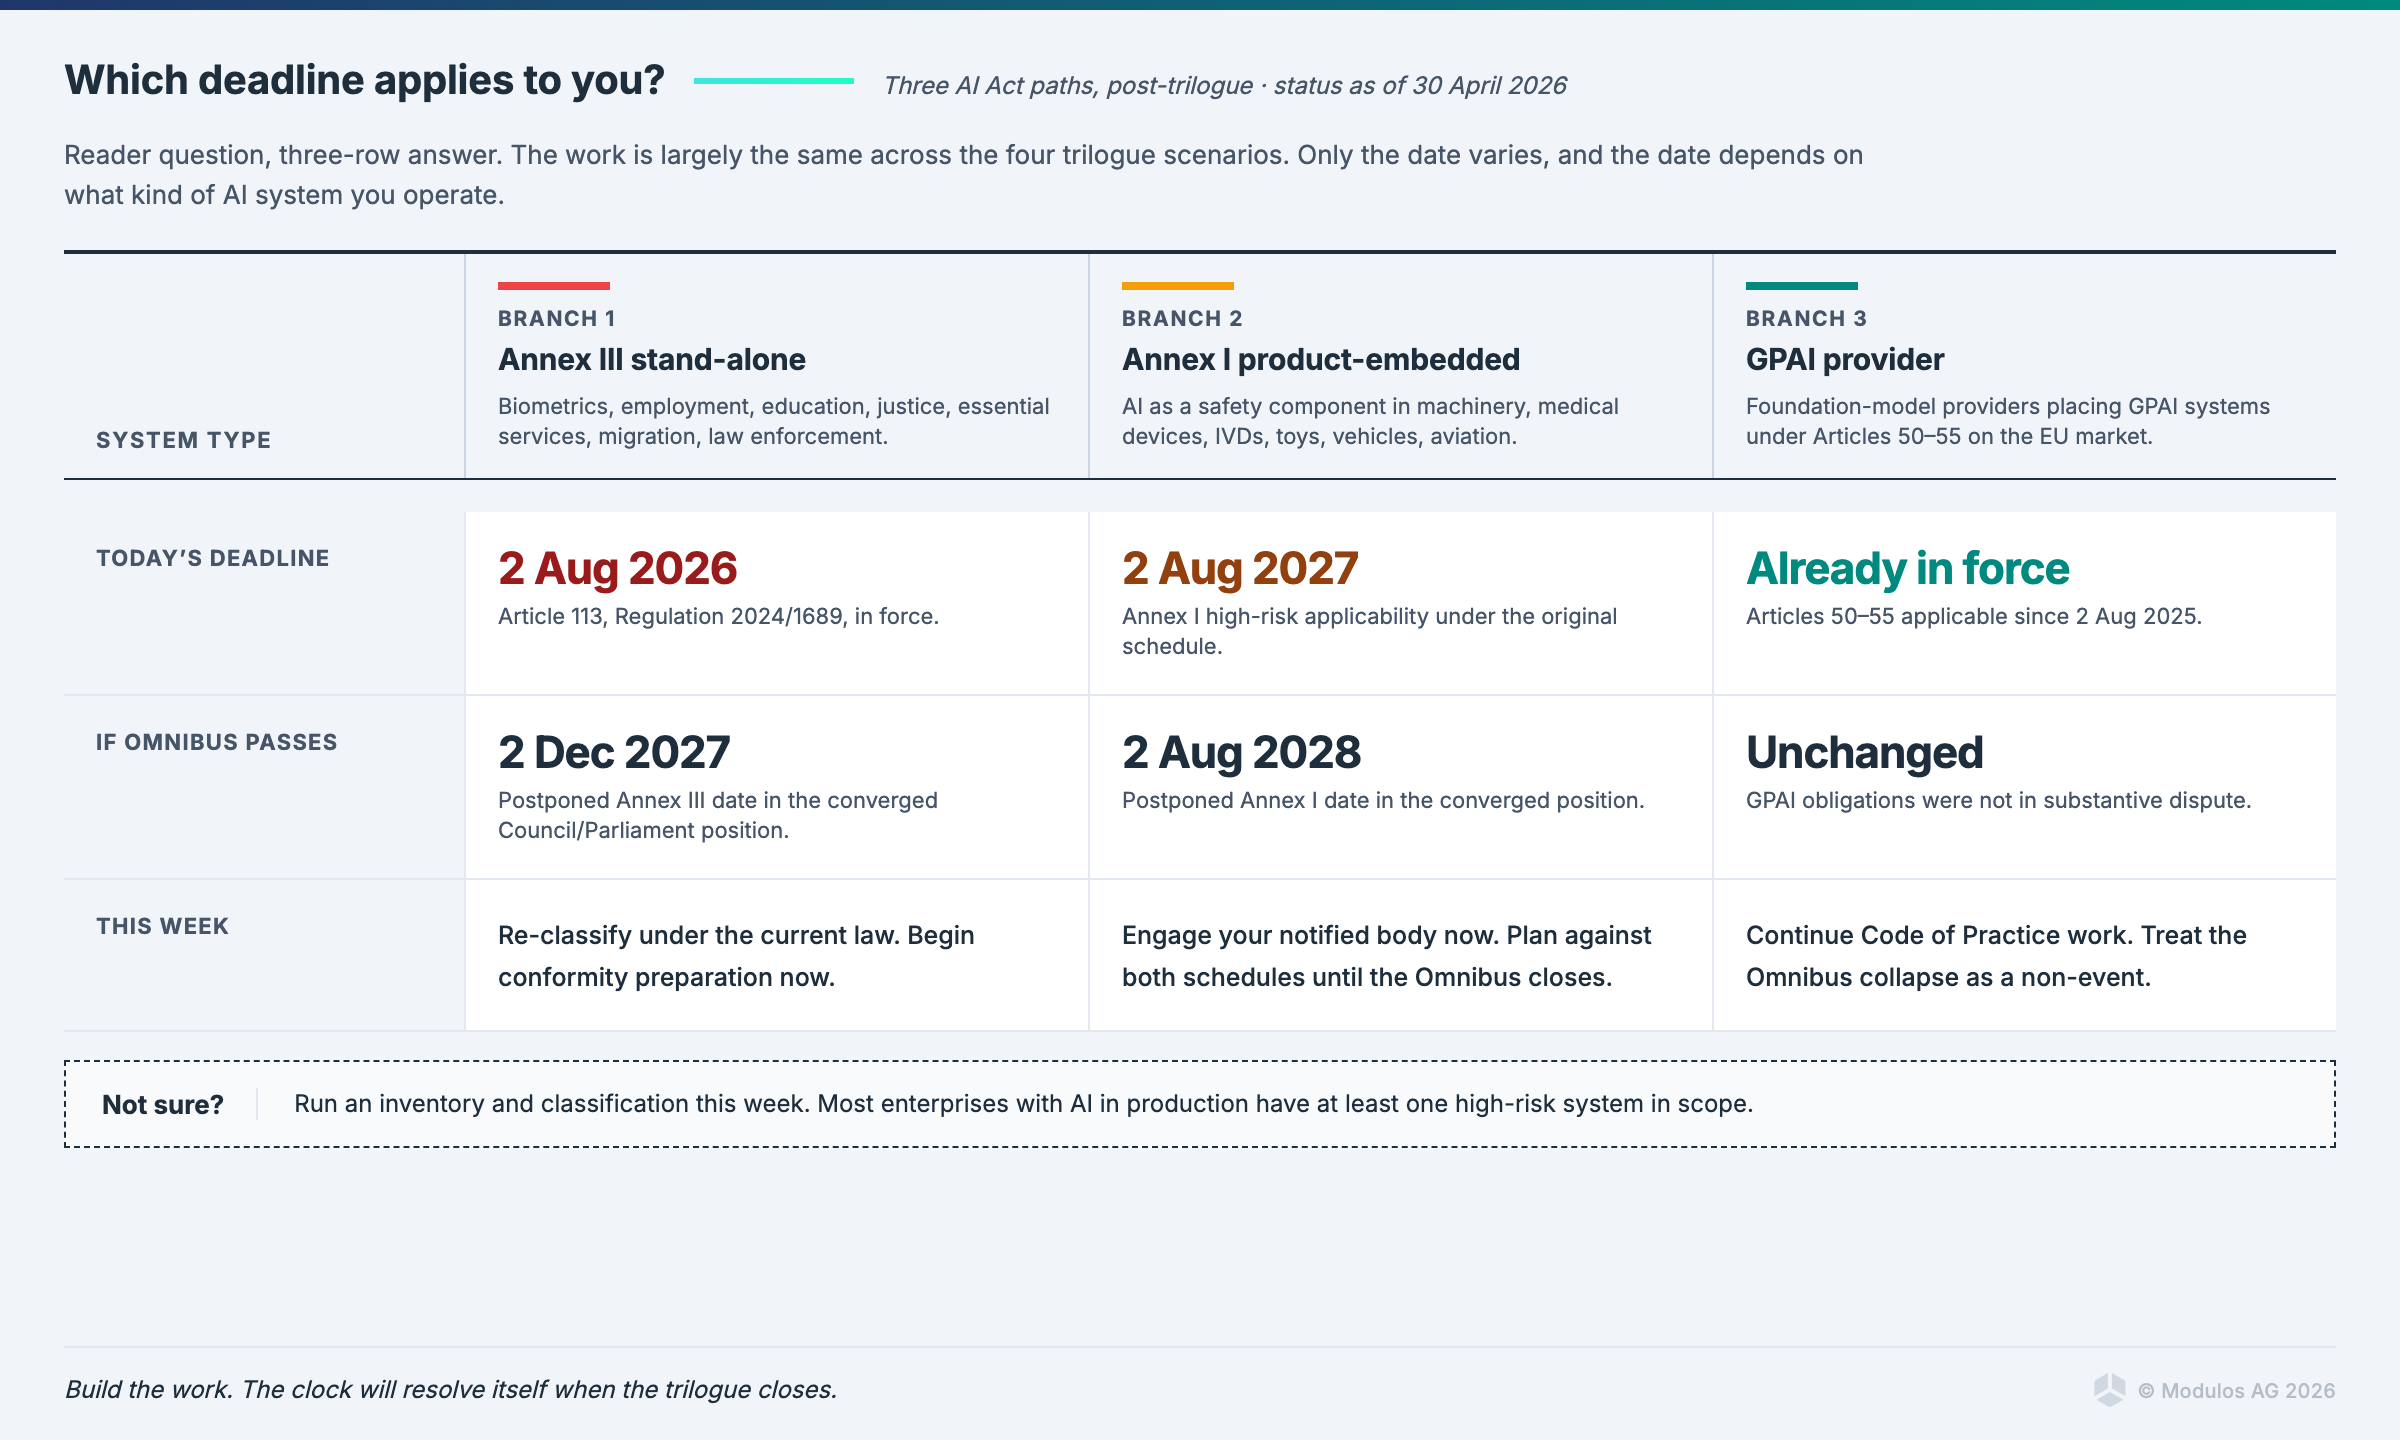Click the orange Branch 2 accent bar
2400x1440 pixels.
pos(1178,286)
